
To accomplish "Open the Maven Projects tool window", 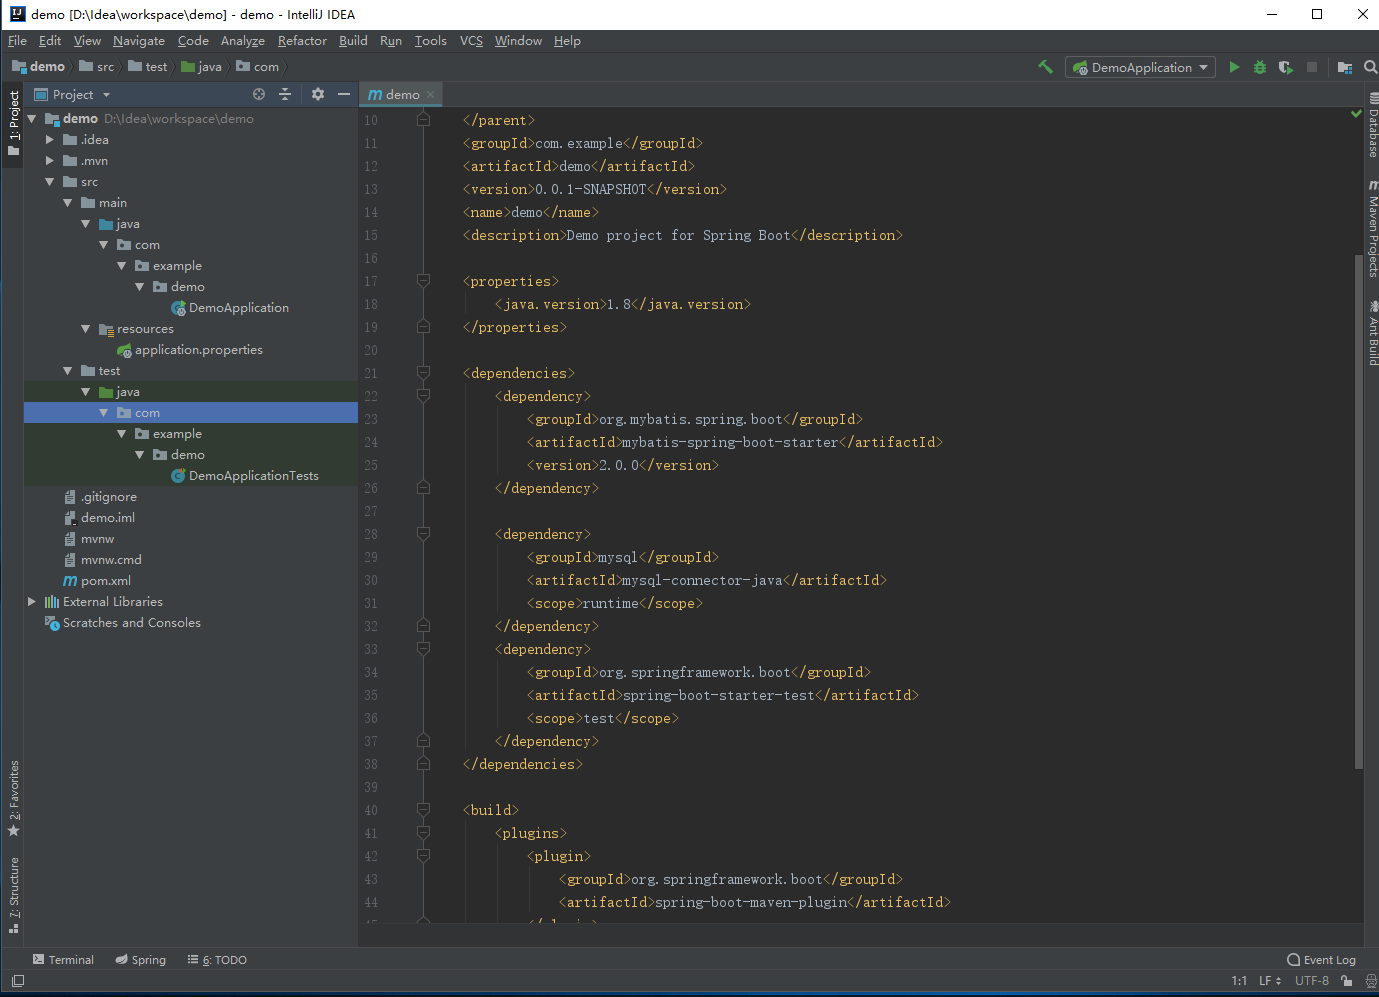I will pos(1373,228).
